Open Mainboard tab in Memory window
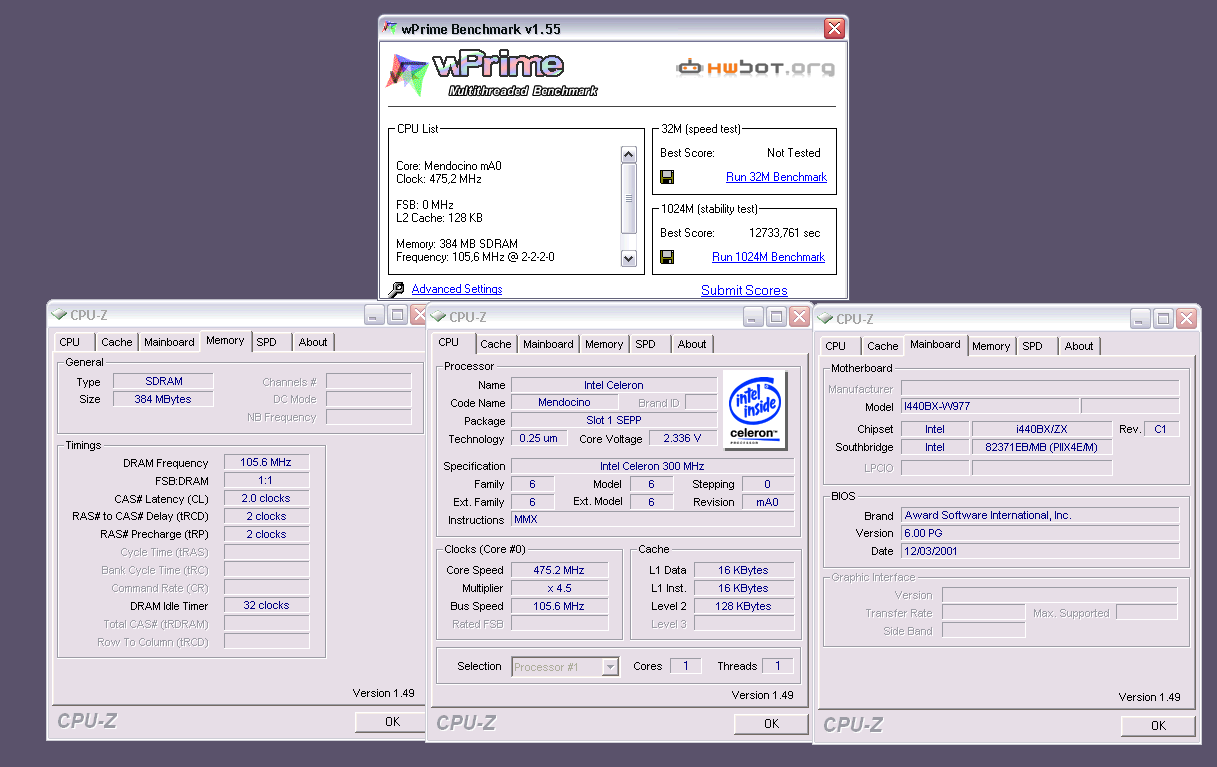Image resolution: width=1217 pixels, height=767 pixels. click(169, 342)
